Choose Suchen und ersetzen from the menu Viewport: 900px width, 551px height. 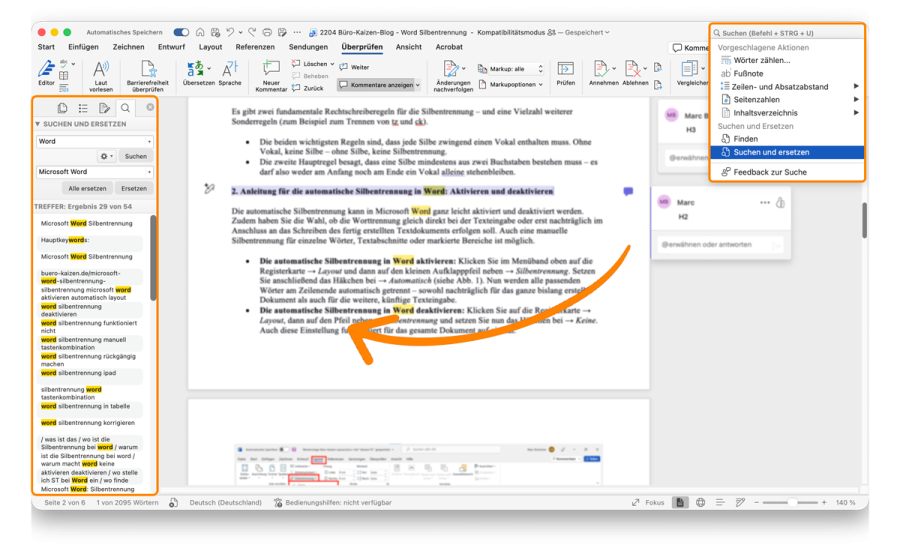click(x=787, y=152)
